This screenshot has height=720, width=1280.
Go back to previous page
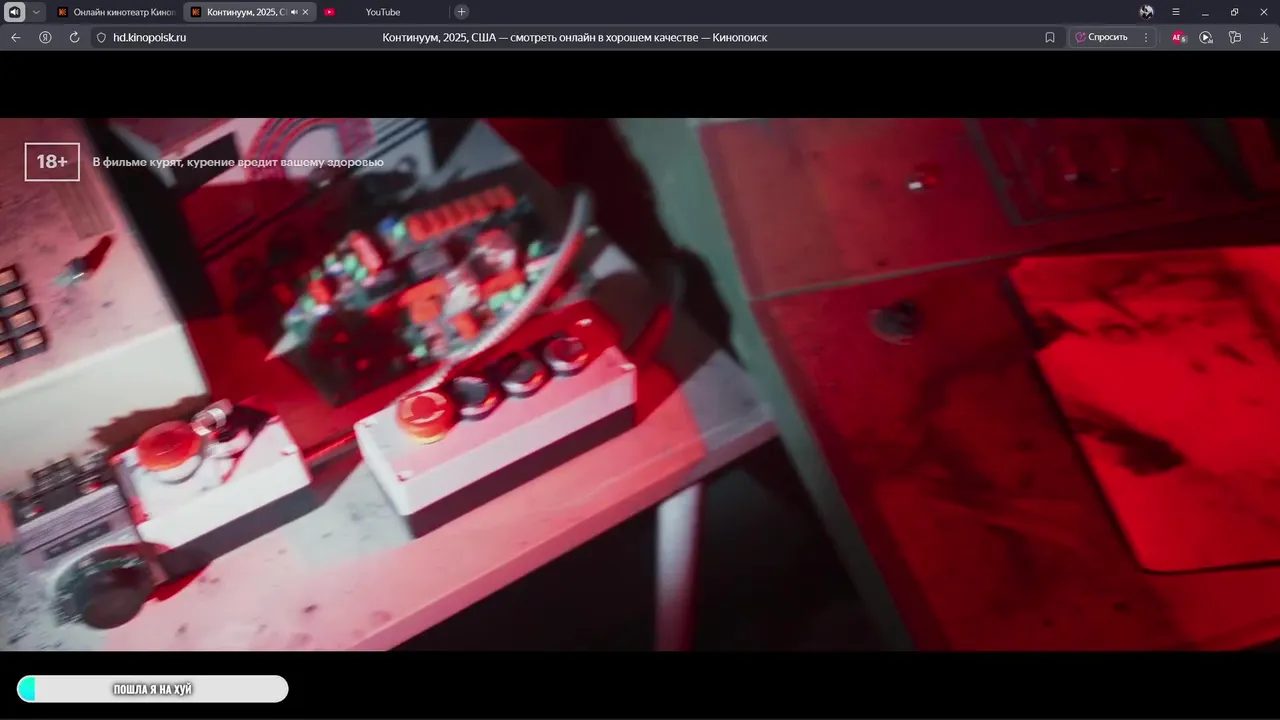(15, 37)
